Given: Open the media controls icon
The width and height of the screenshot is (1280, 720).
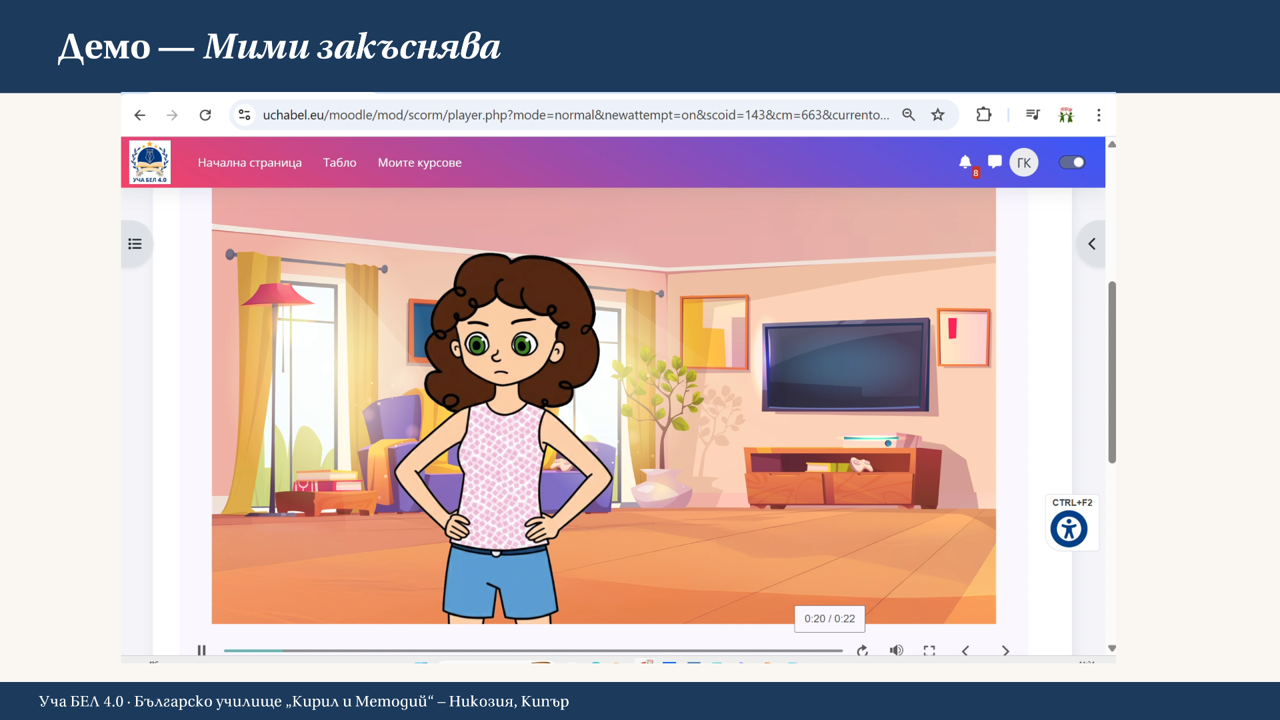Looking at the screenshot, I should 1033,115.
